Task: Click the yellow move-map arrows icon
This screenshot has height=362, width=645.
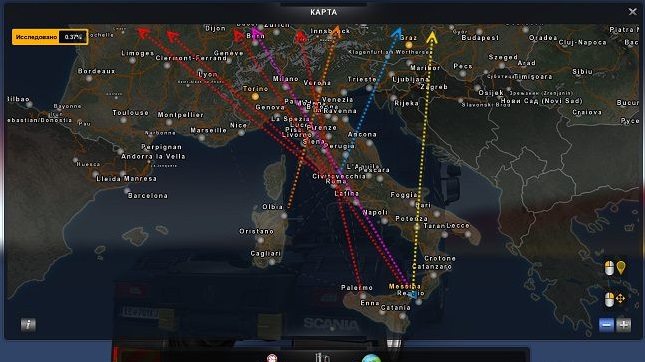Action: tap(620, 298)
